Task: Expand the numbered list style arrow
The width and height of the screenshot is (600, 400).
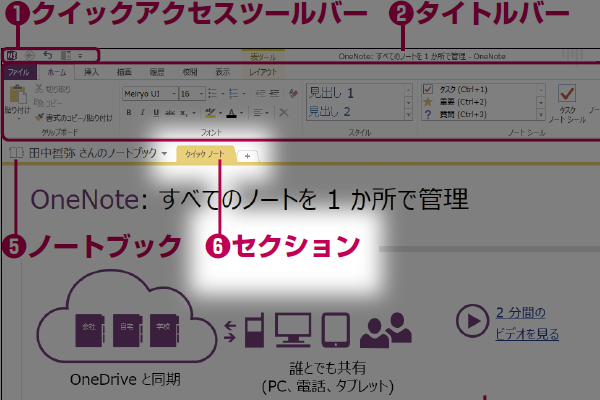Action: pyautogui.click(x=243, y=94)
